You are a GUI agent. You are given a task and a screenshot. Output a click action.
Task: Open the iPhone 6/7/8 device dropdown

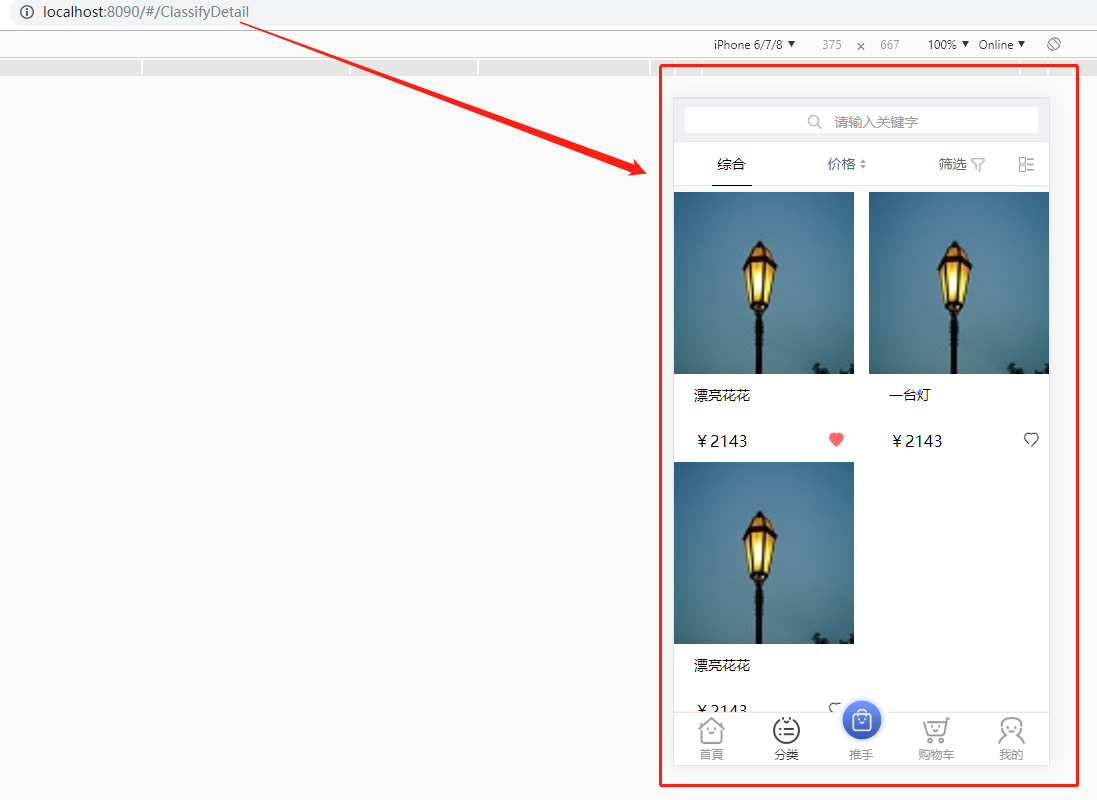click(754, 45)
